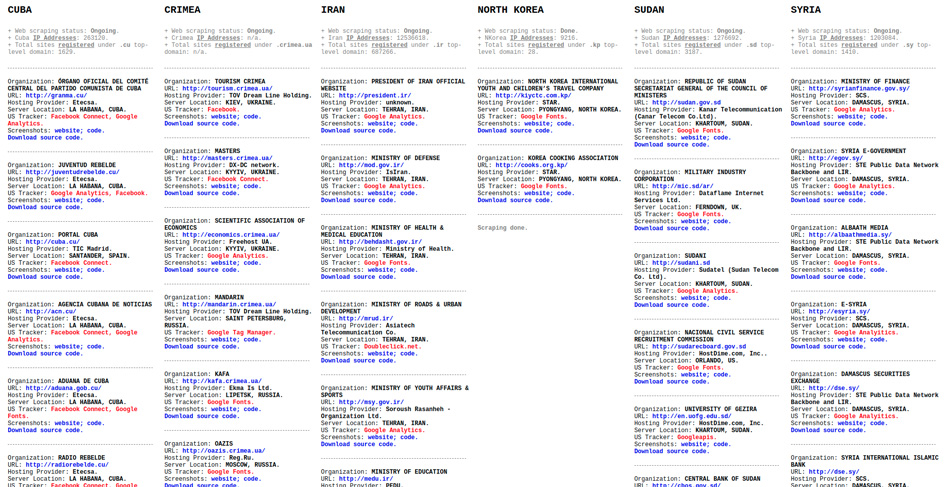950x487 pixels.
Task: Open the en.uofg.edu.sd link
Action: tap(692, 416)
